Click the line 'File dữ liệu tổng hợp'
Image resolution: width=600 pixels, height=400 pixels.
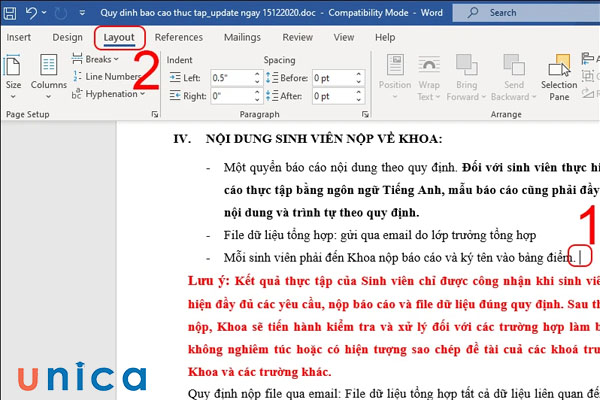click(380, 235)
